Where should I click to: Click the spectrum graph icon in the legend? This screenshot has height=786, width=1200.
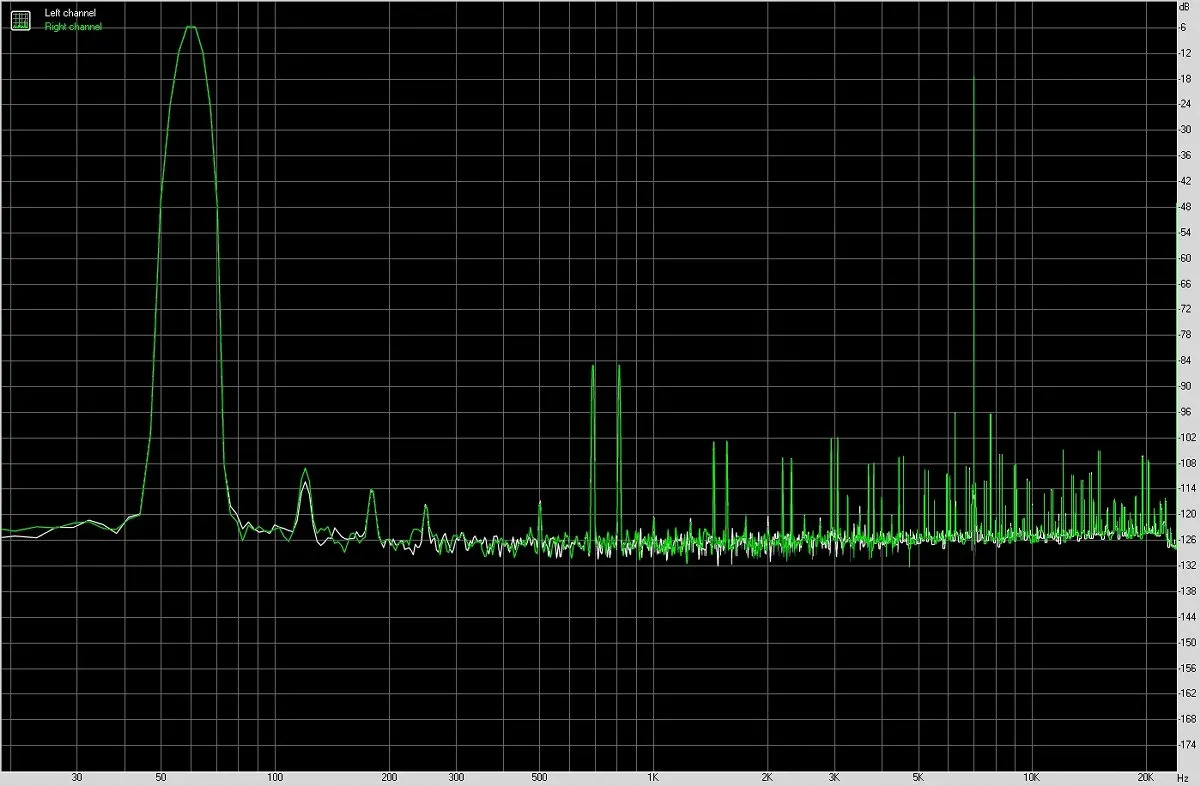pos(20,19)
